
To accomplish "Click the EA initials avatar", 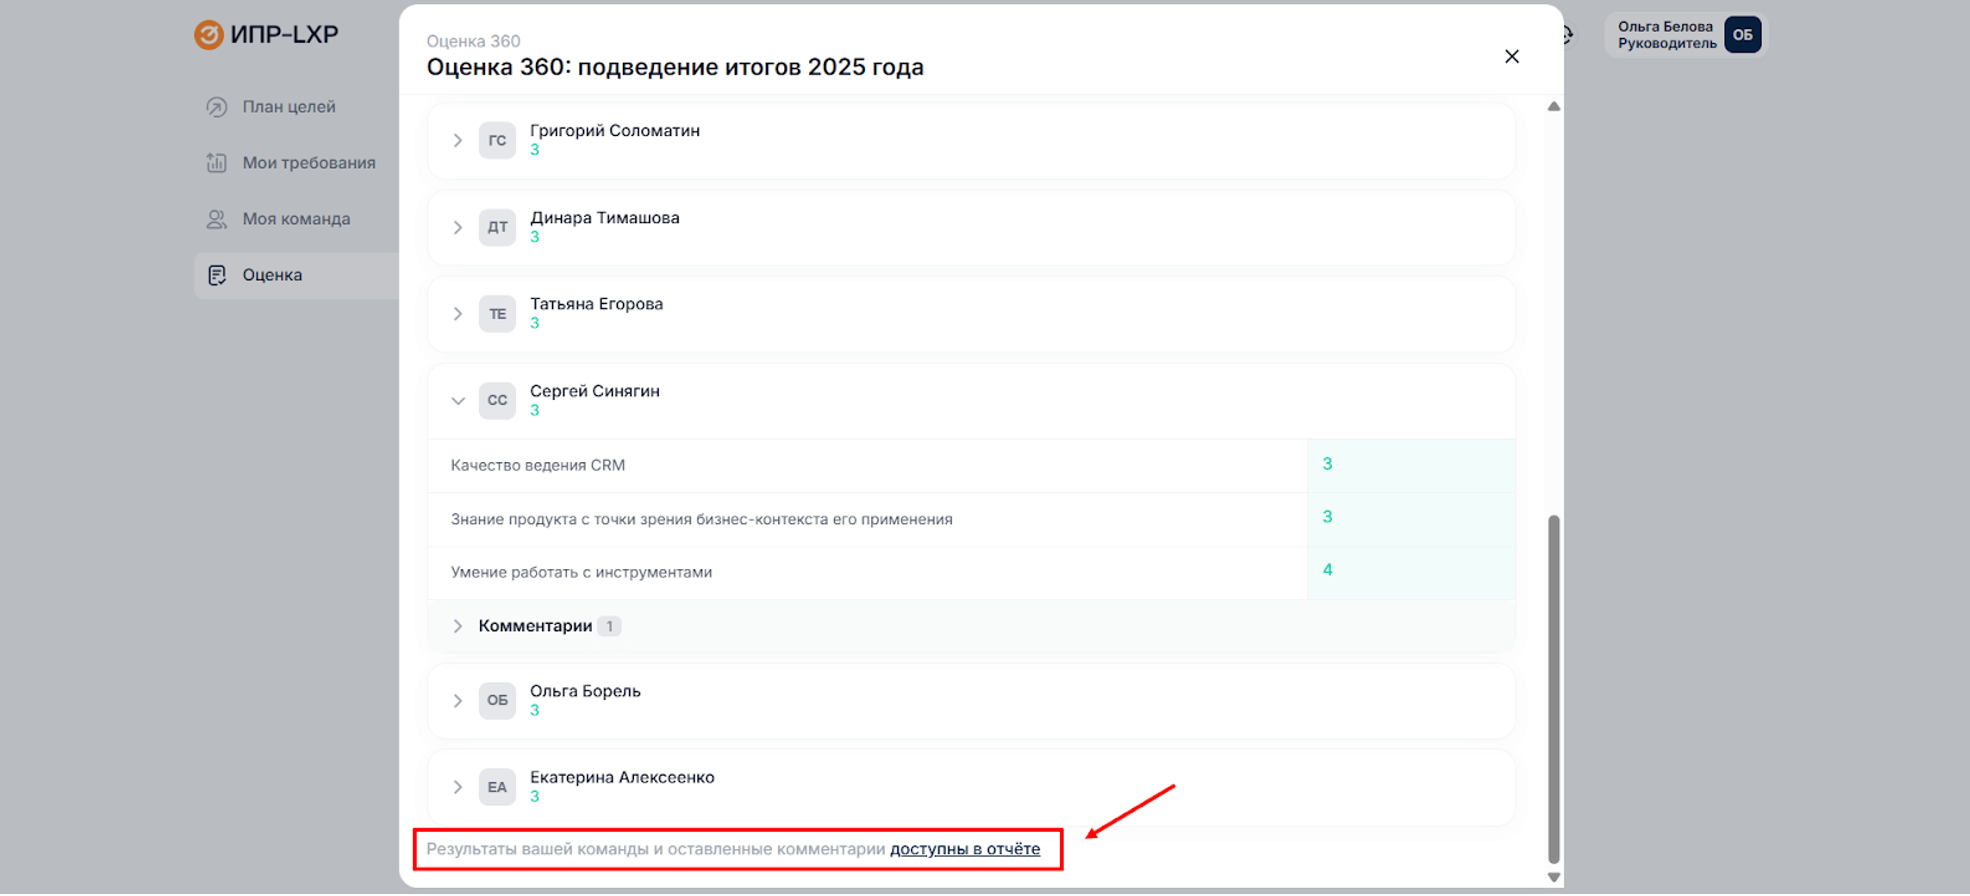I will click(x=497, y=788).
